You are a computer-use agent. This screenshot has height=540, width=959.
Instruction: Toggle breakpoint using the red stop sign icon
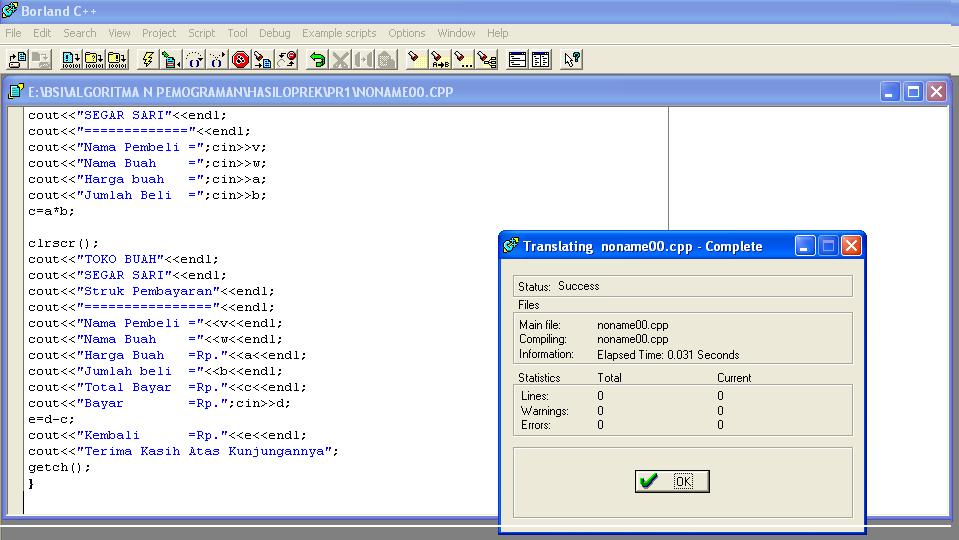click(240, 59)
